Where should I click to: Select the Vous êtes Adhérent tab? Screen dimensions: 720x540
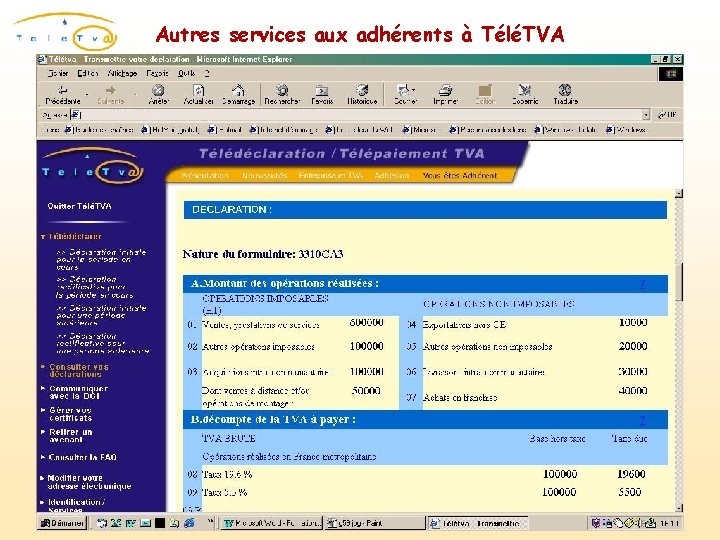(460, 175)
